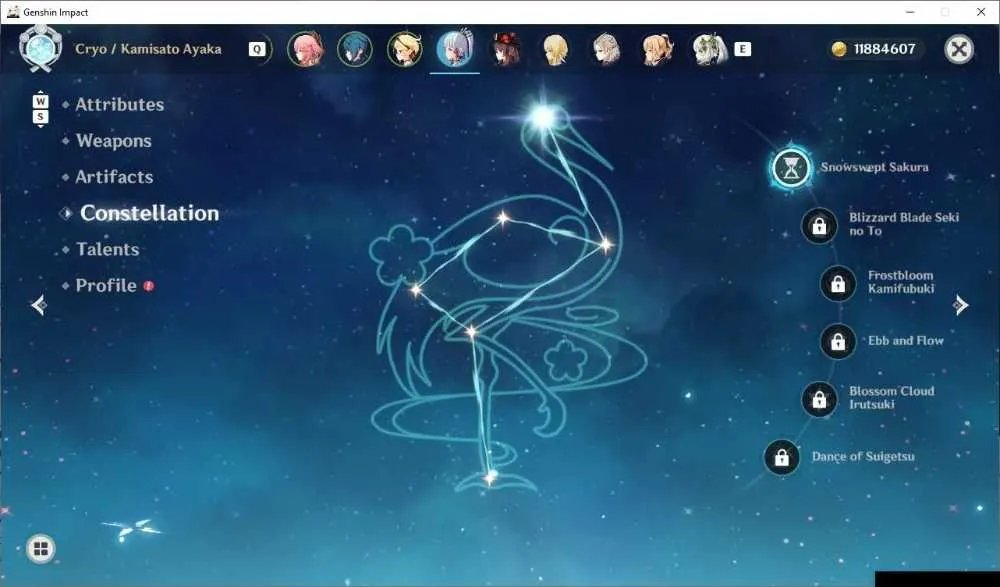This screenshot has width=1000, height=587.
Task: Select the short blonde-haired character after the hat
Action: tap(555, 49)
